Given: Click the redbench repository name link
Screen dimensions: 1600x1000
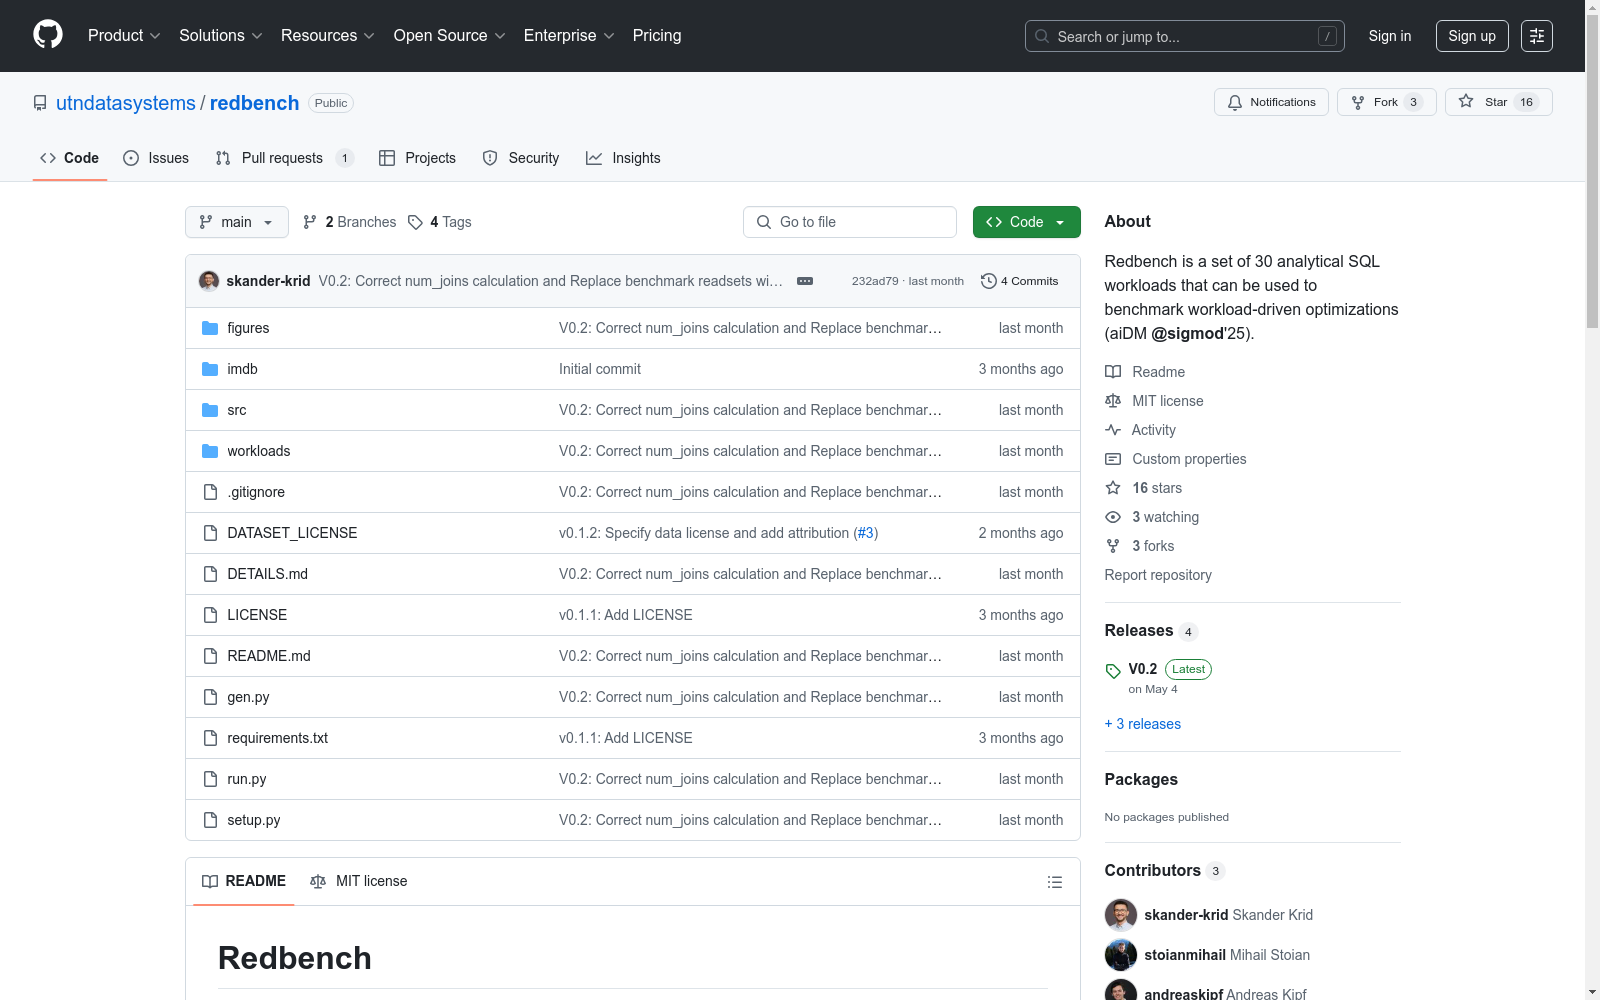Looking at the screenshot, I should (x=255, y=103).
